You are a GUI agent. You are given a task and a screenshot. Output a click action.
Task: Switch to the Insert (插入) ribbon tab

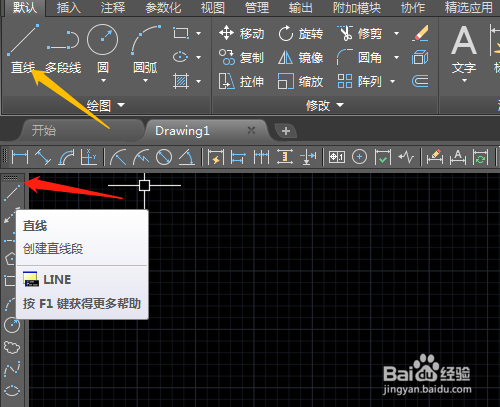point(69,8)
